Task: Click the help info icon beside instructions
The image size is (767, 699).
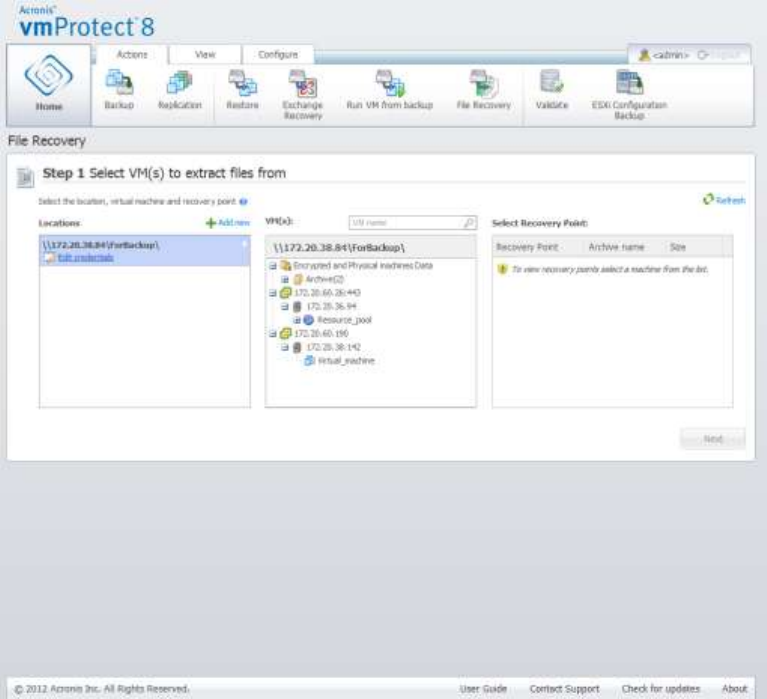Action: tap(243, 202)
